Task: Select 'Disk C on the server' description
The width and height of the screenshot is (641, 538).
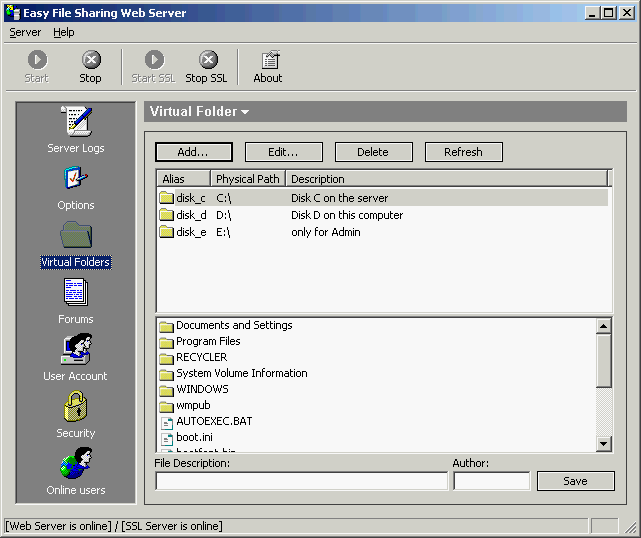Action: coord(339,198)
